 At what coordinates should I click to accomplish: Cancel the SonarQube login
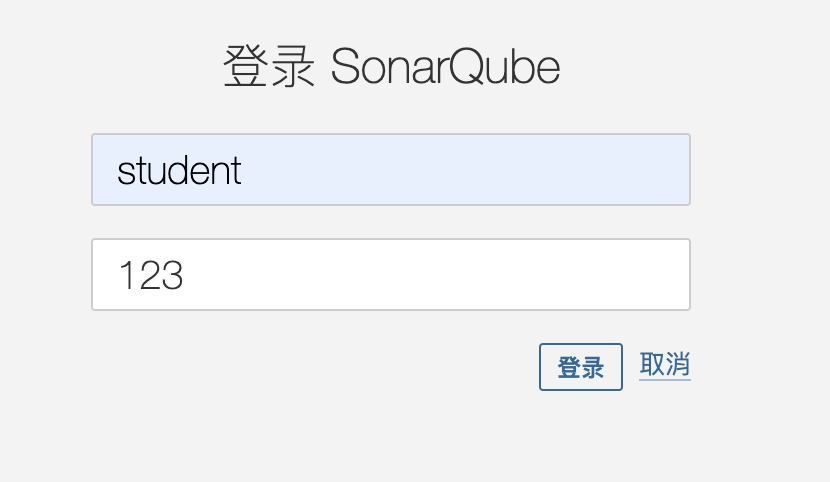point(665,365)
